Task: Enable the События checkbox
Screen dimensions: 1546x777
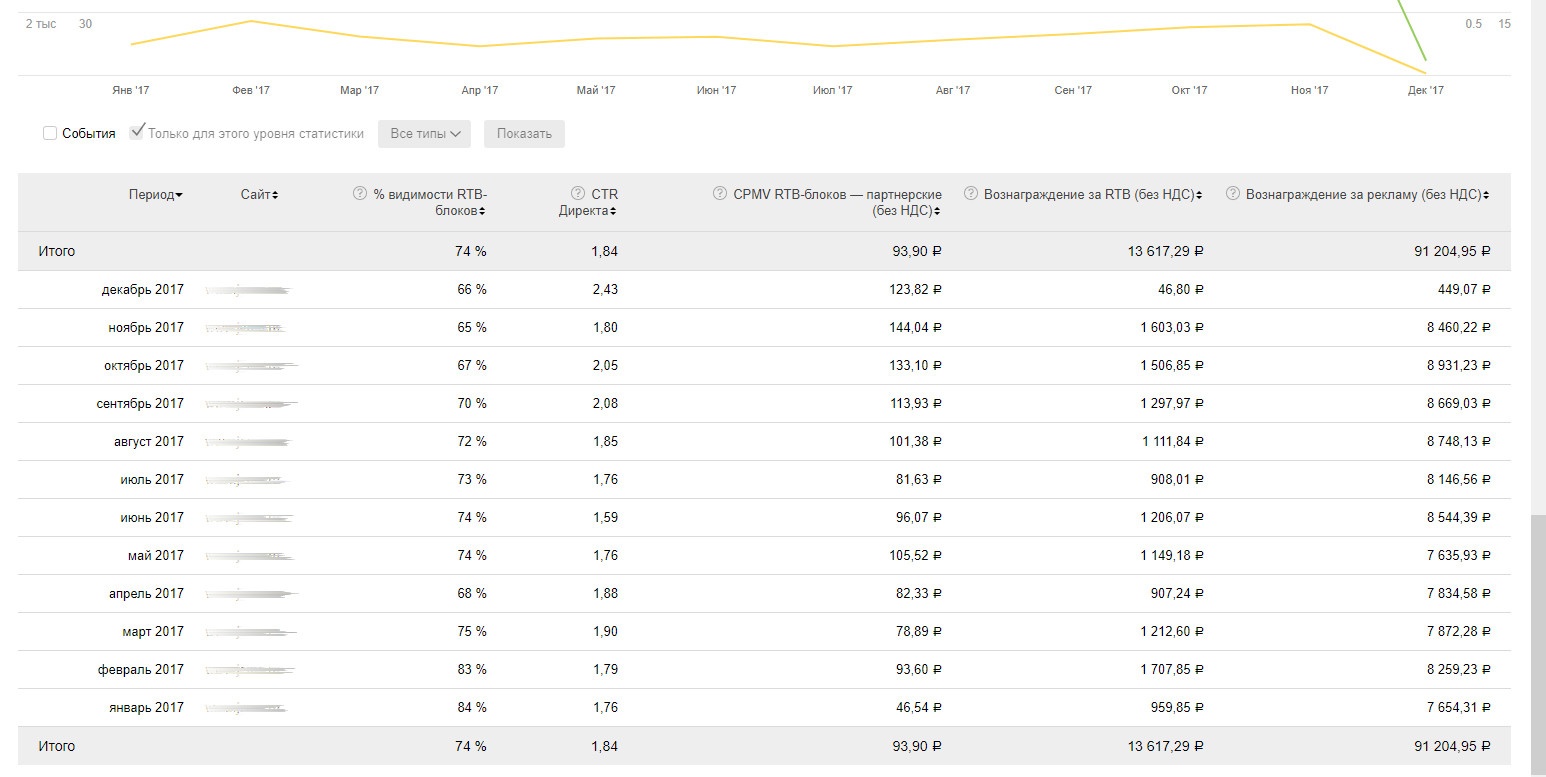Action: pos(50,133)
